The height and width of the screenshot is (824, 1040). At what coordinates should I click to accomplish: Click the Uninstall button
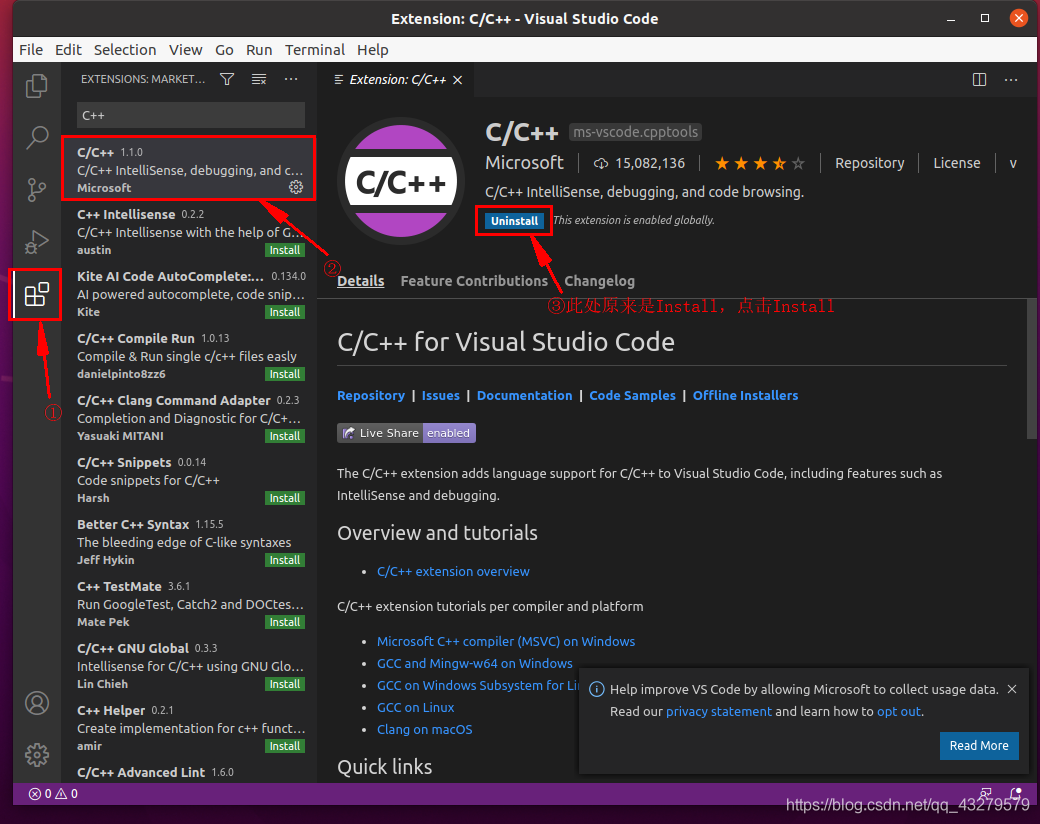tap(514, 221)
